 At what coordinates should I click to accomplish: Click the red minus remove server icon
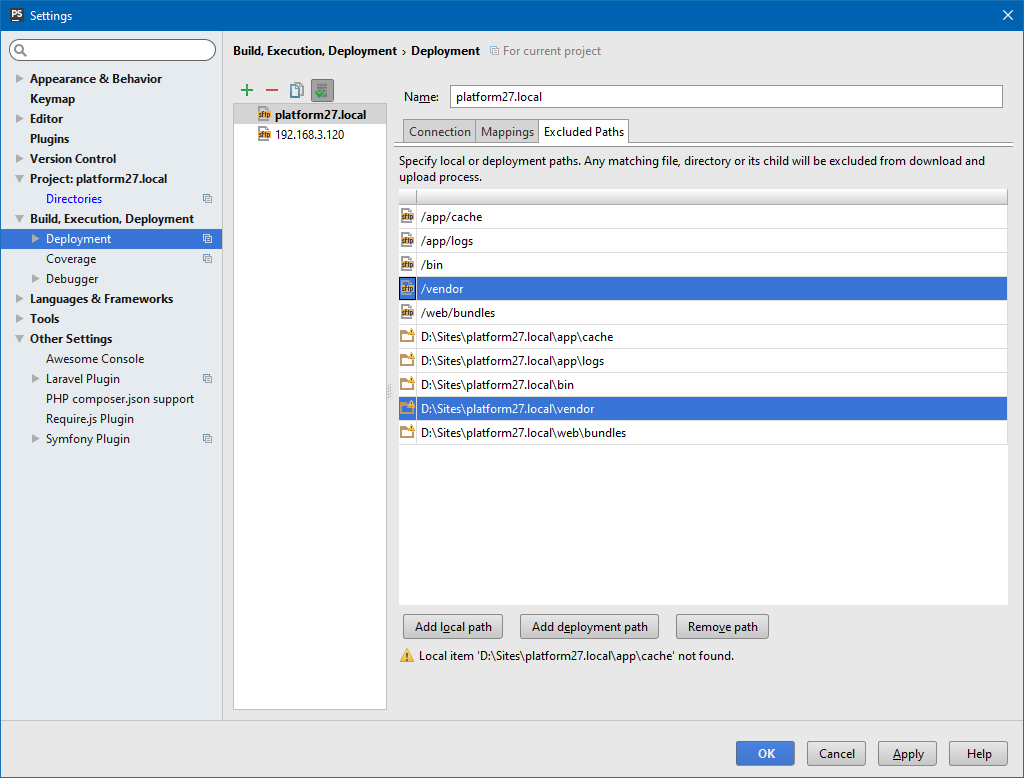271,91
